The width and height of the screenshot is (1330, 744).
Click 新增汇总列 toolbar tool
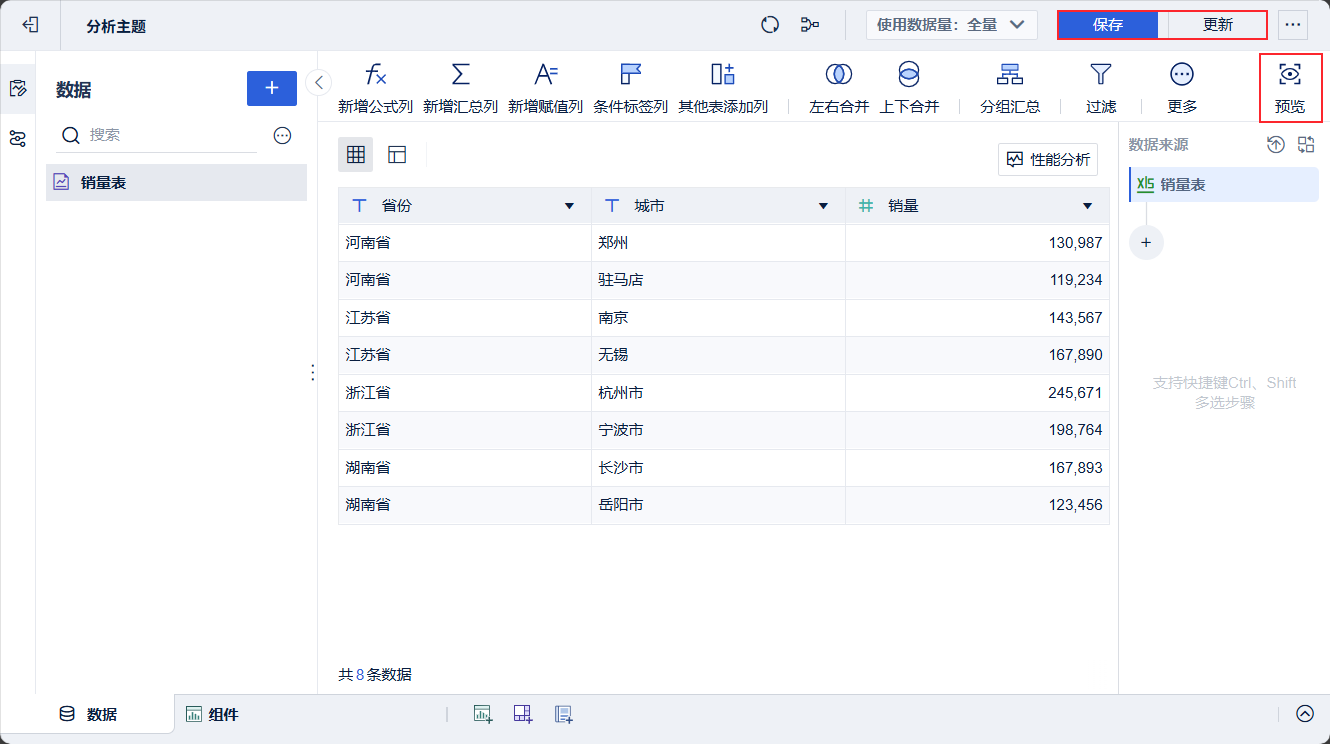coord(460,88)
